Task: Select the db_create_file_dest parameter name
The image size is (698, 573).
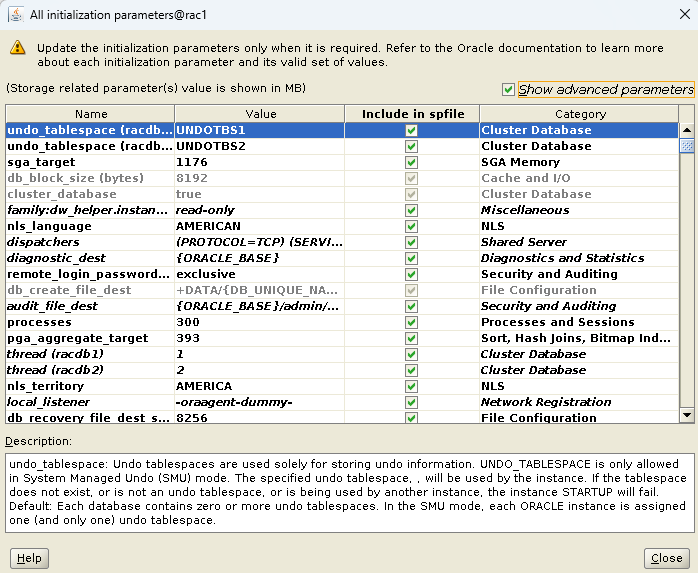Action: (x=90, y=291)
